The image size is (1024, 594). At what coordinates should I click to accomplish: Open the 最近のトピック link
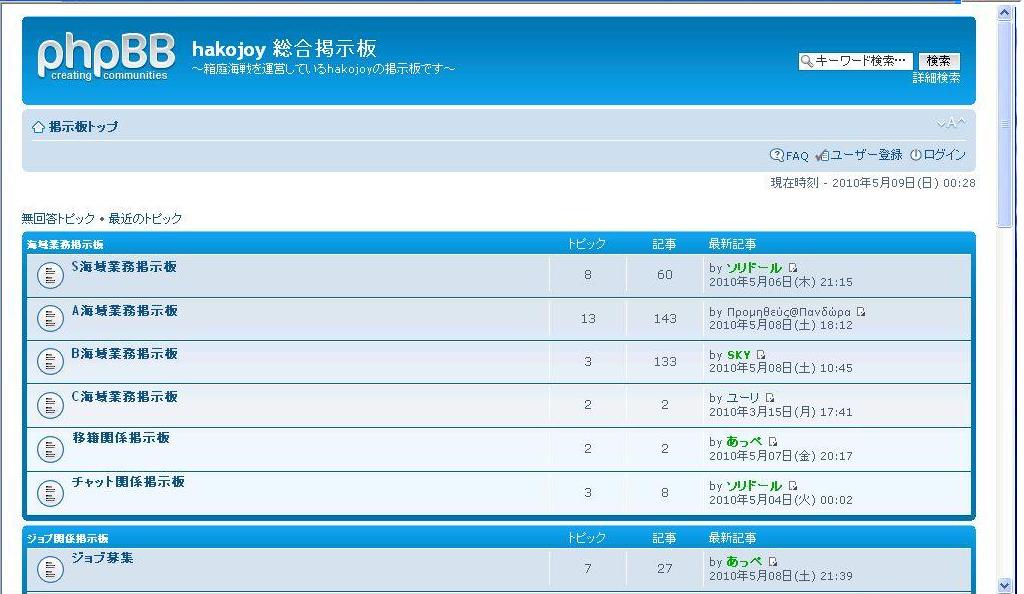pos(145,219)
